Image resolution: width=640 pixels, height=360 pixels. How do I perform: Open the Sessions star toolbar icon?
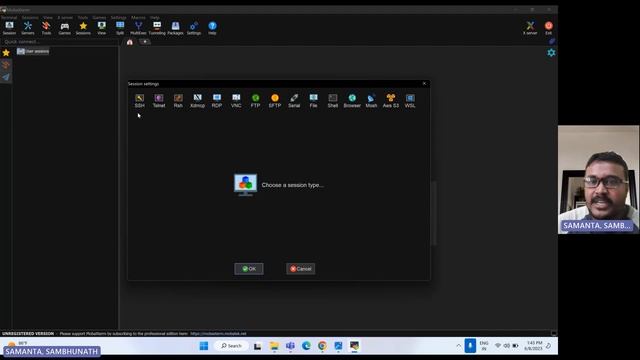(x=83, y=28)
